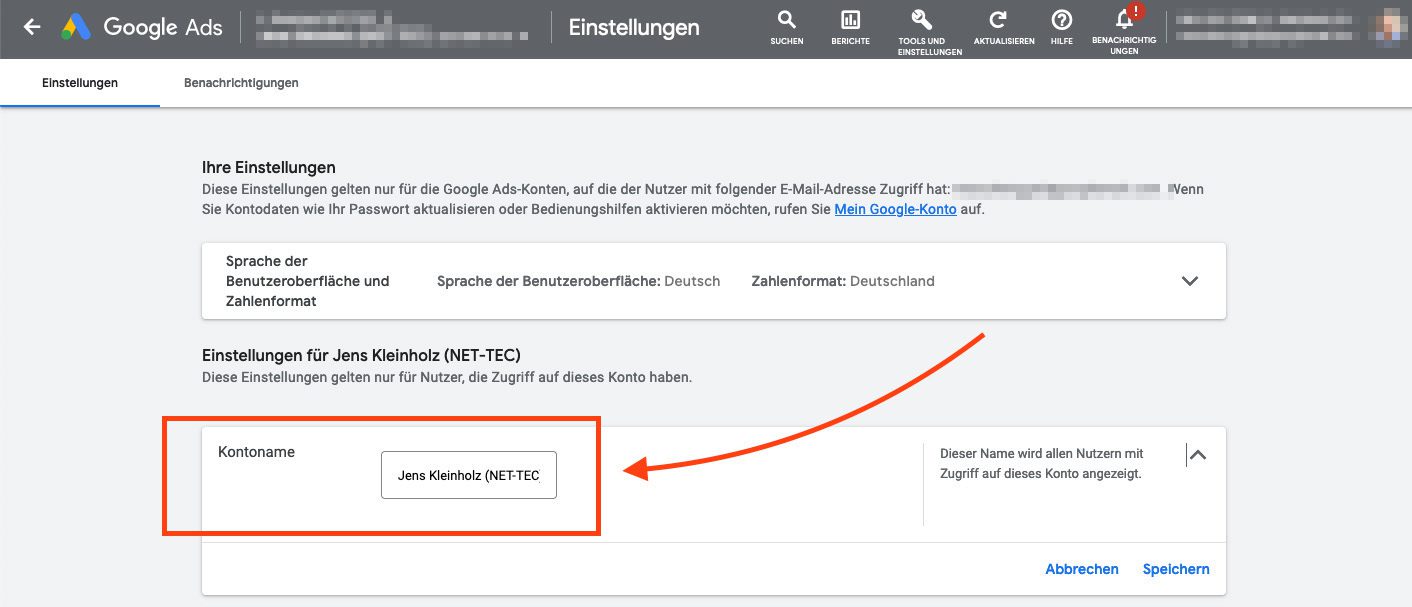Click the Kontoname text field
This screenshot has height=607, width=1412.
click(468, 476)
